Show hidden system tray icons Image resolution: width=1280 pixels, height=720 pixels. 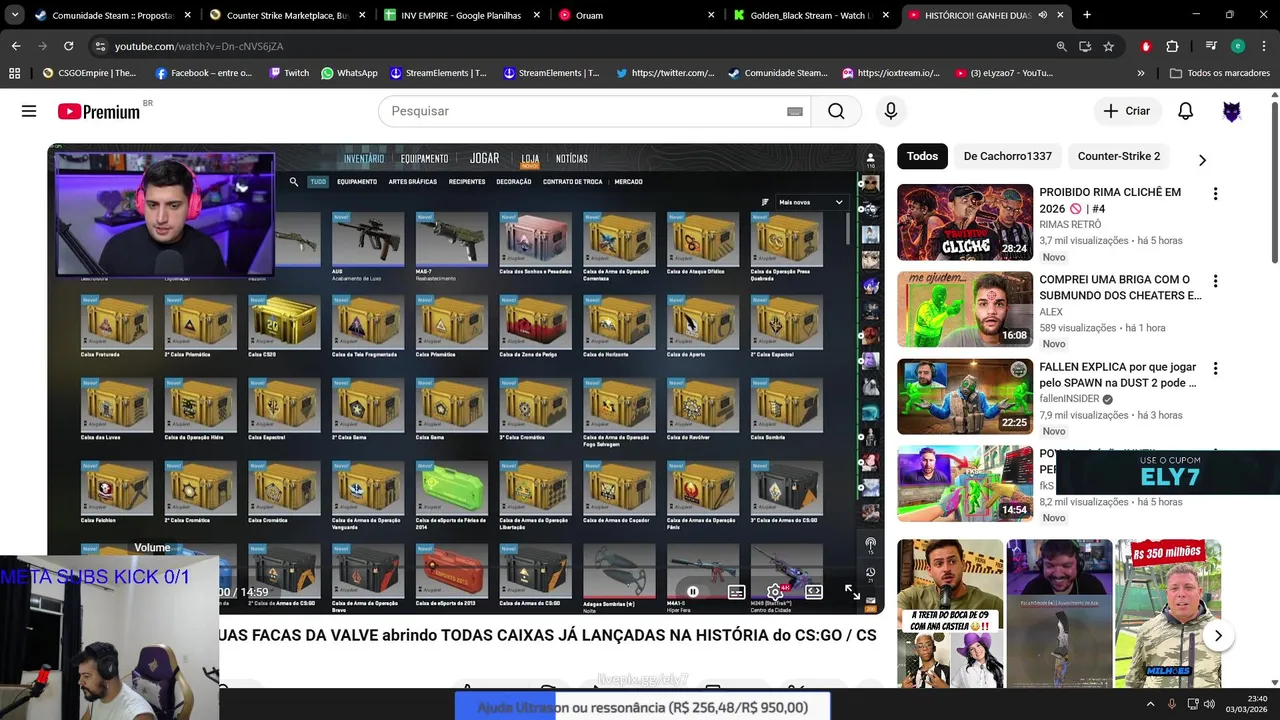(1150, 704)
